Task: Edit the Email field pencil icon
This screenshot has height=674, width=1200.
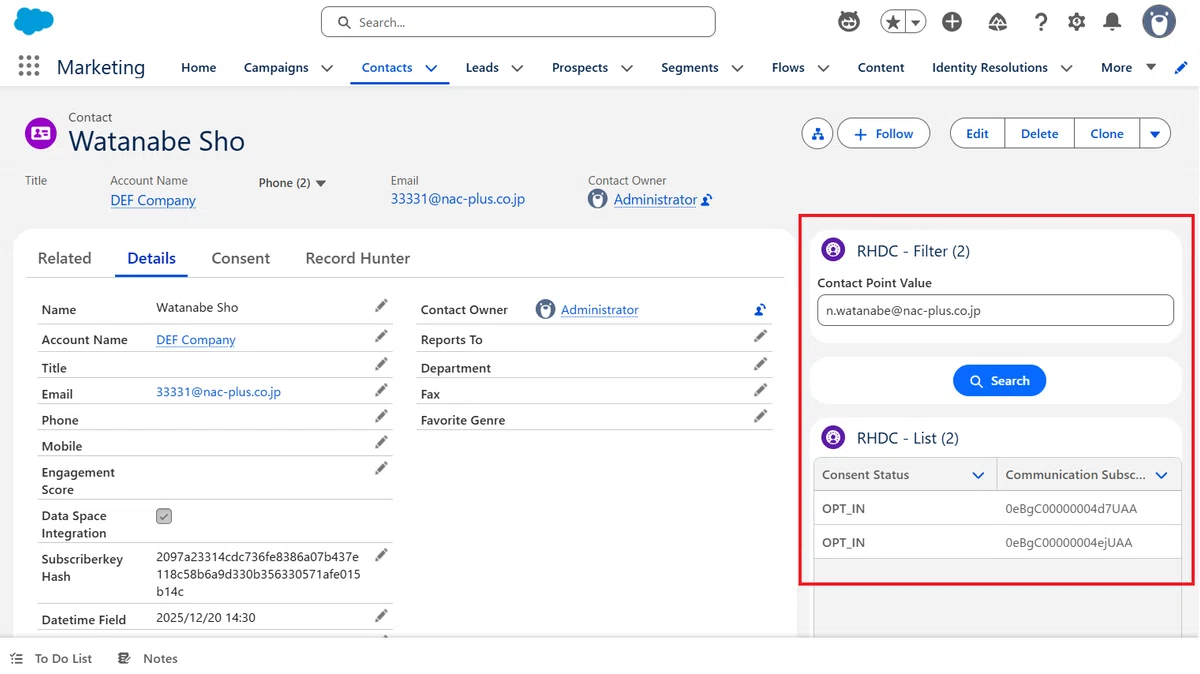Action: pyautogui.click(x=381, y=390)
